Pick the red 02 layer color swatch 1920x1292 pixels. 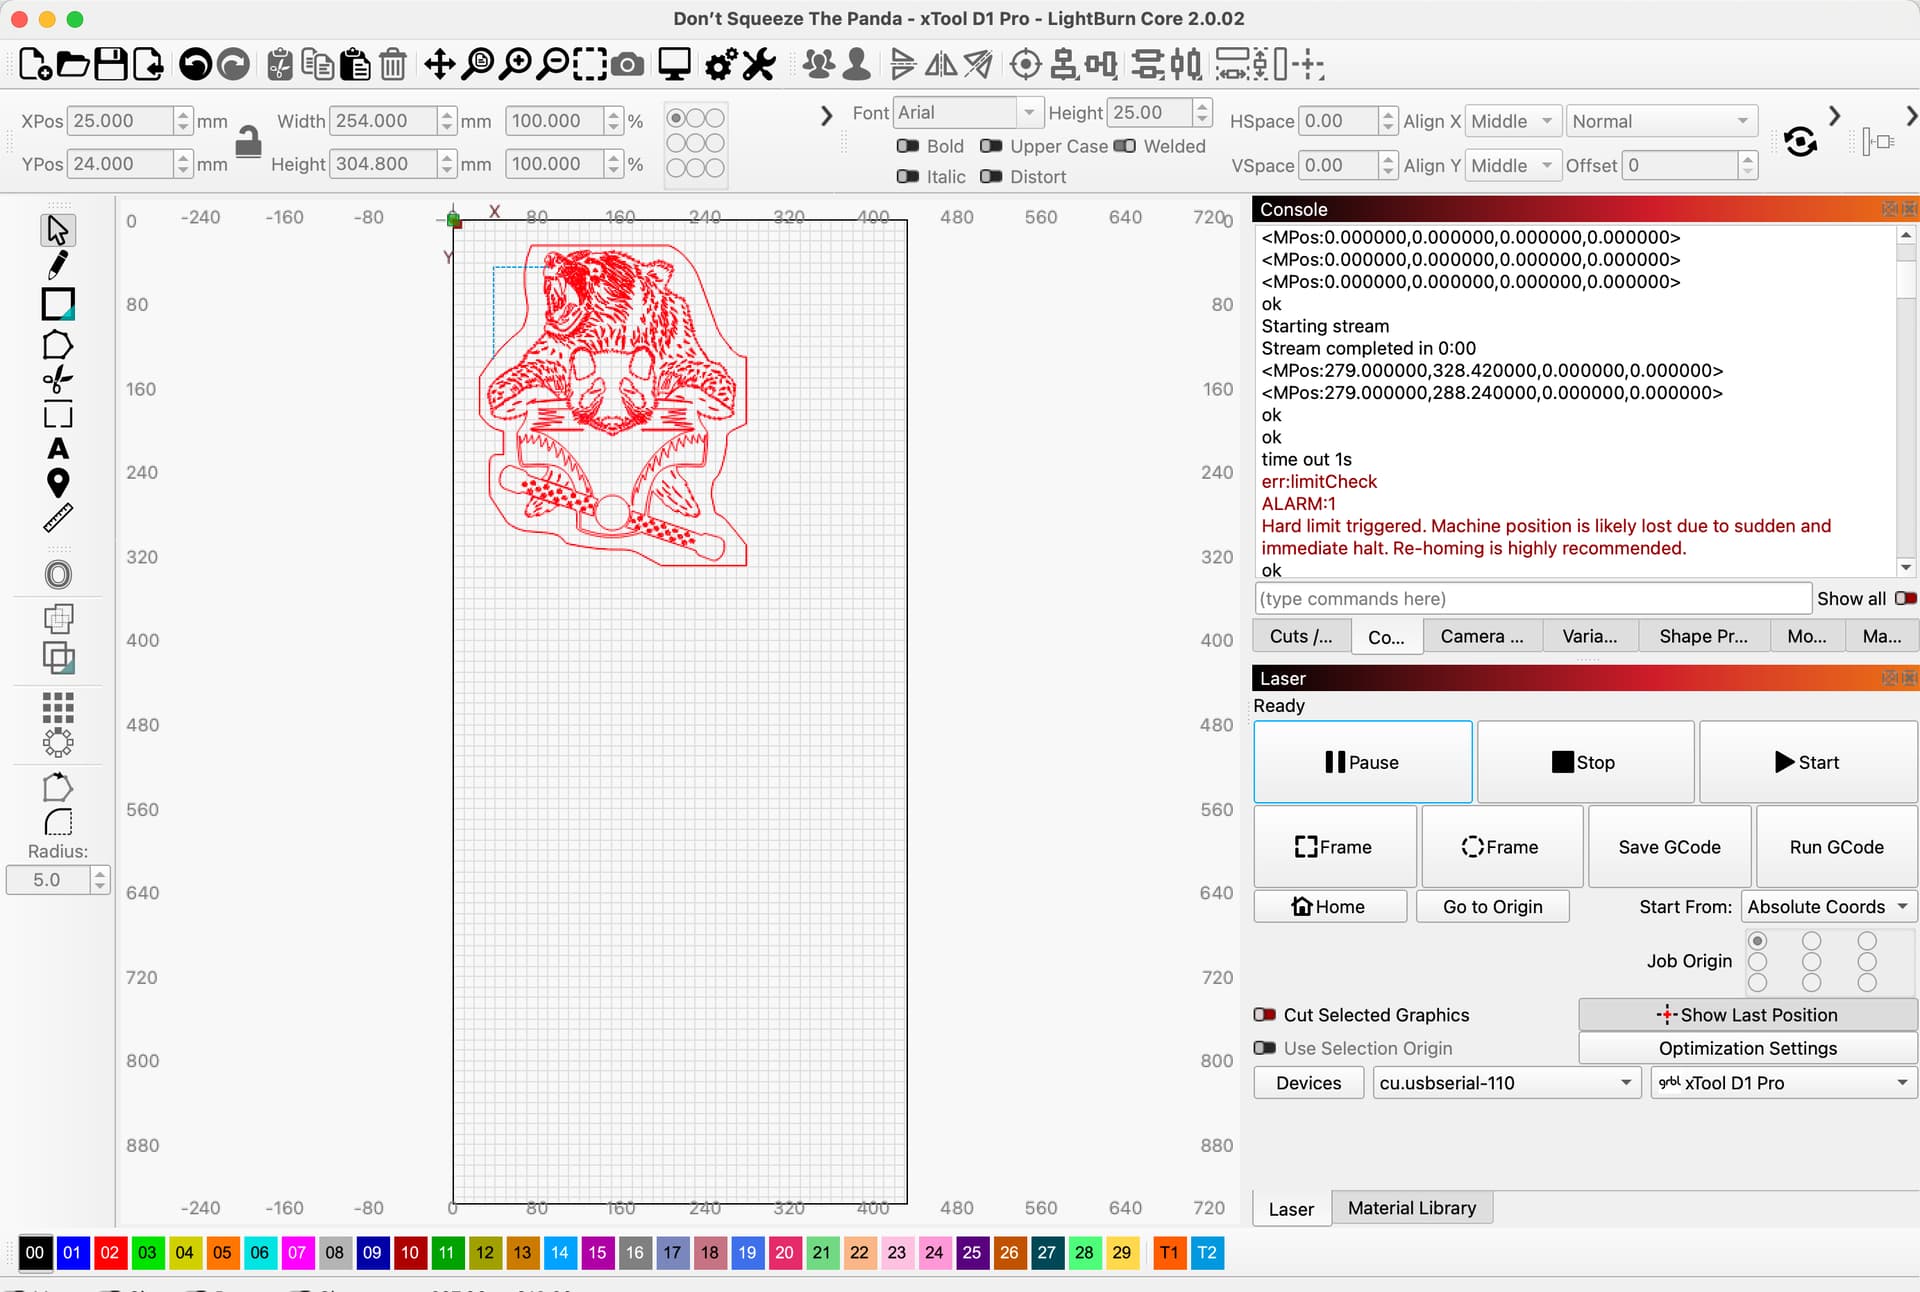coord(110,1253)
